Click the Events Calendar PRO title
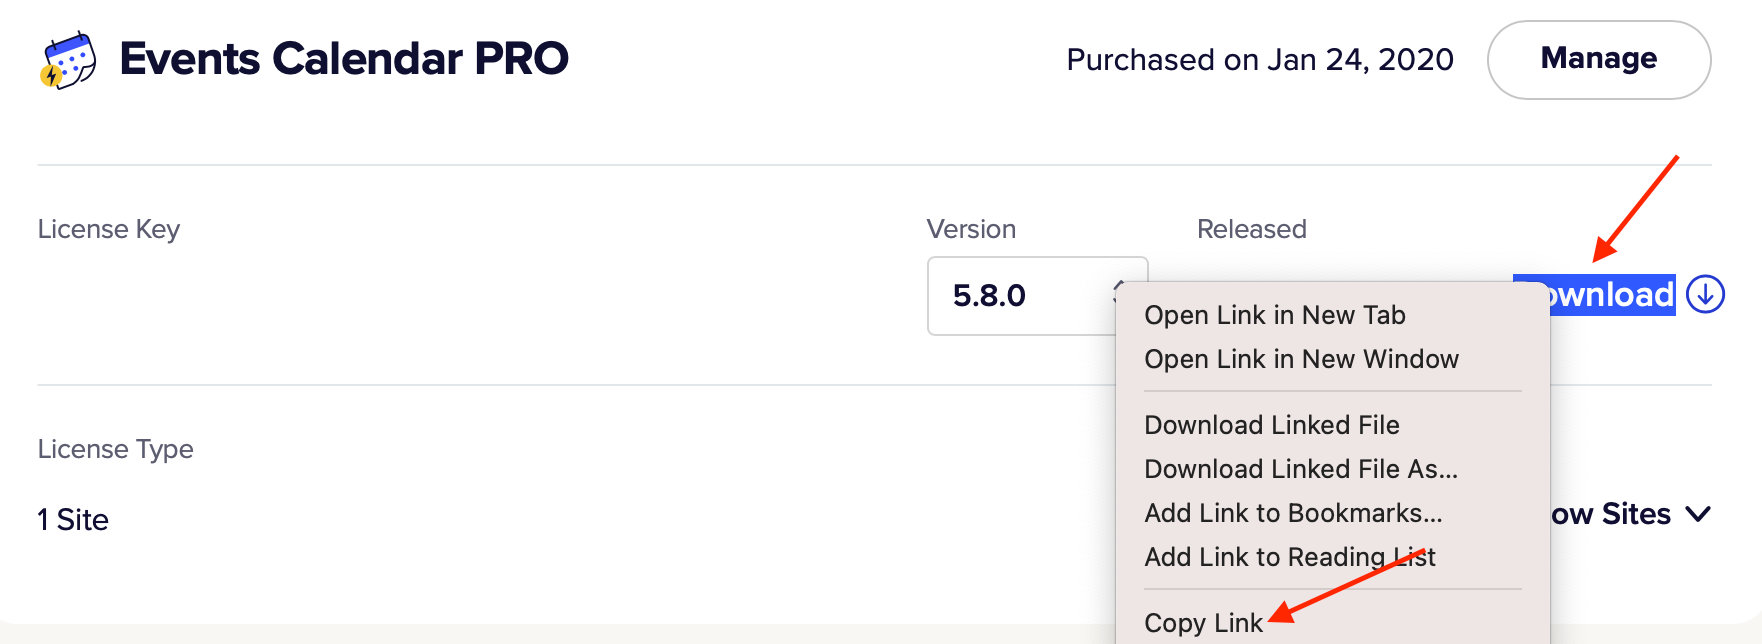The width and height of the screenshot is (1762, 644). coord(344,59)
